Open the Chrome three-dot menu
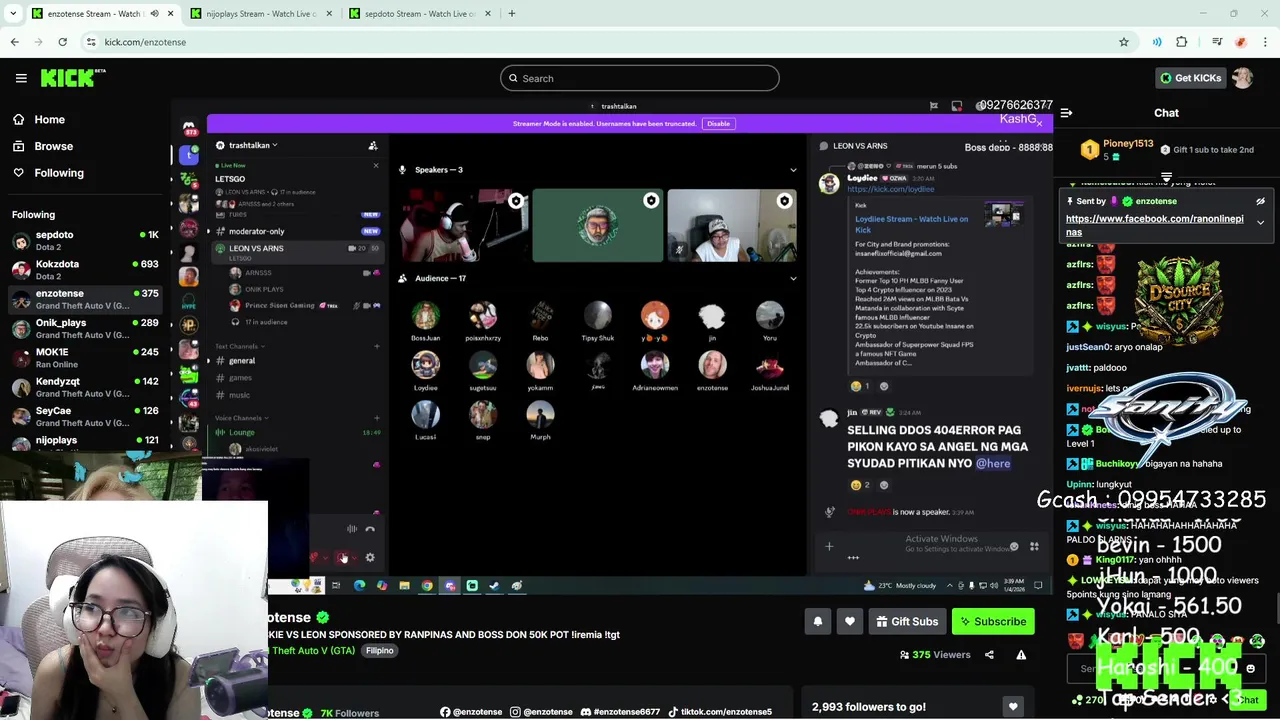Viewport: 1280px width, 720px height. (1266, 42)
